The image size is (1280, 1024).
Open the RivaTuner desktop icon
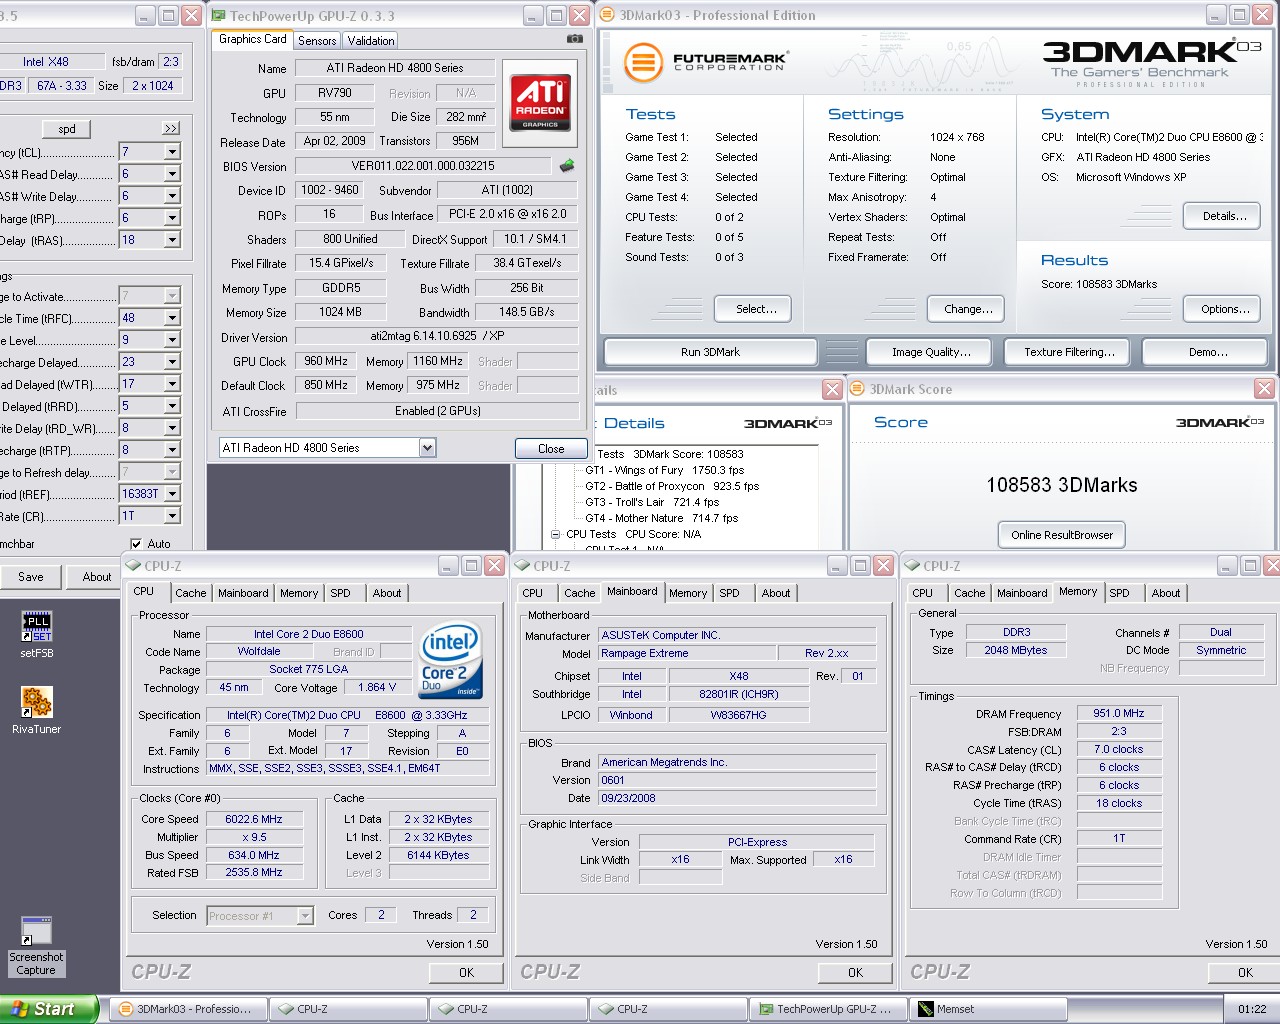tap(36, 710)
